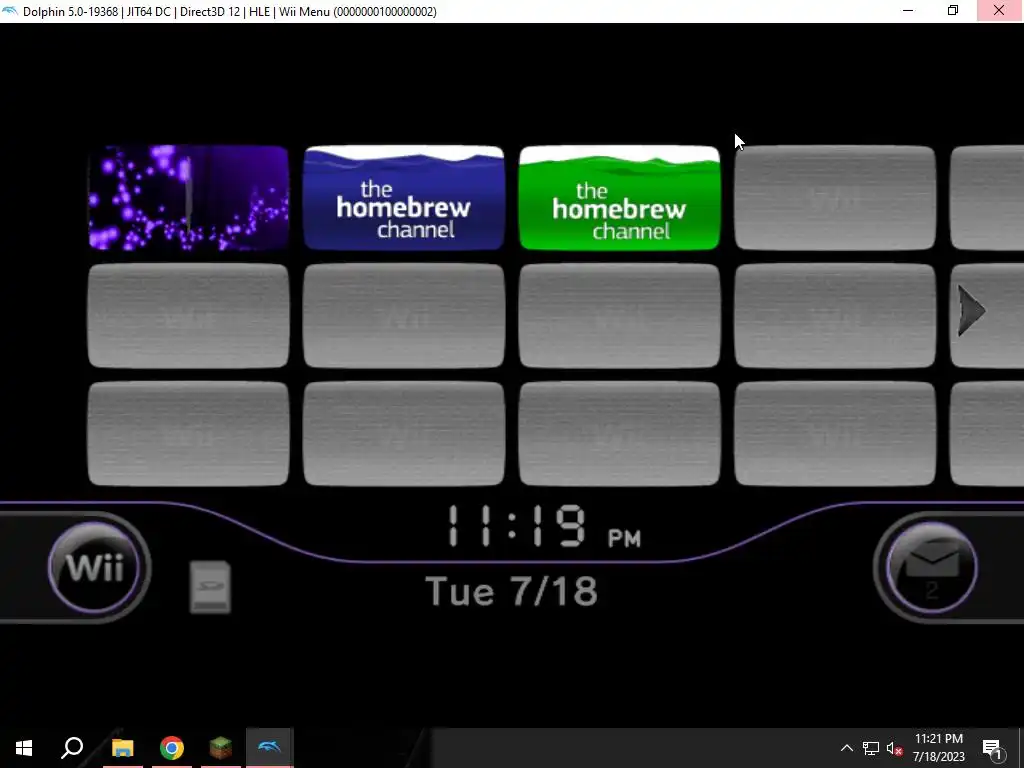
Task: Show hidden system tray icons
Action: 846,748
